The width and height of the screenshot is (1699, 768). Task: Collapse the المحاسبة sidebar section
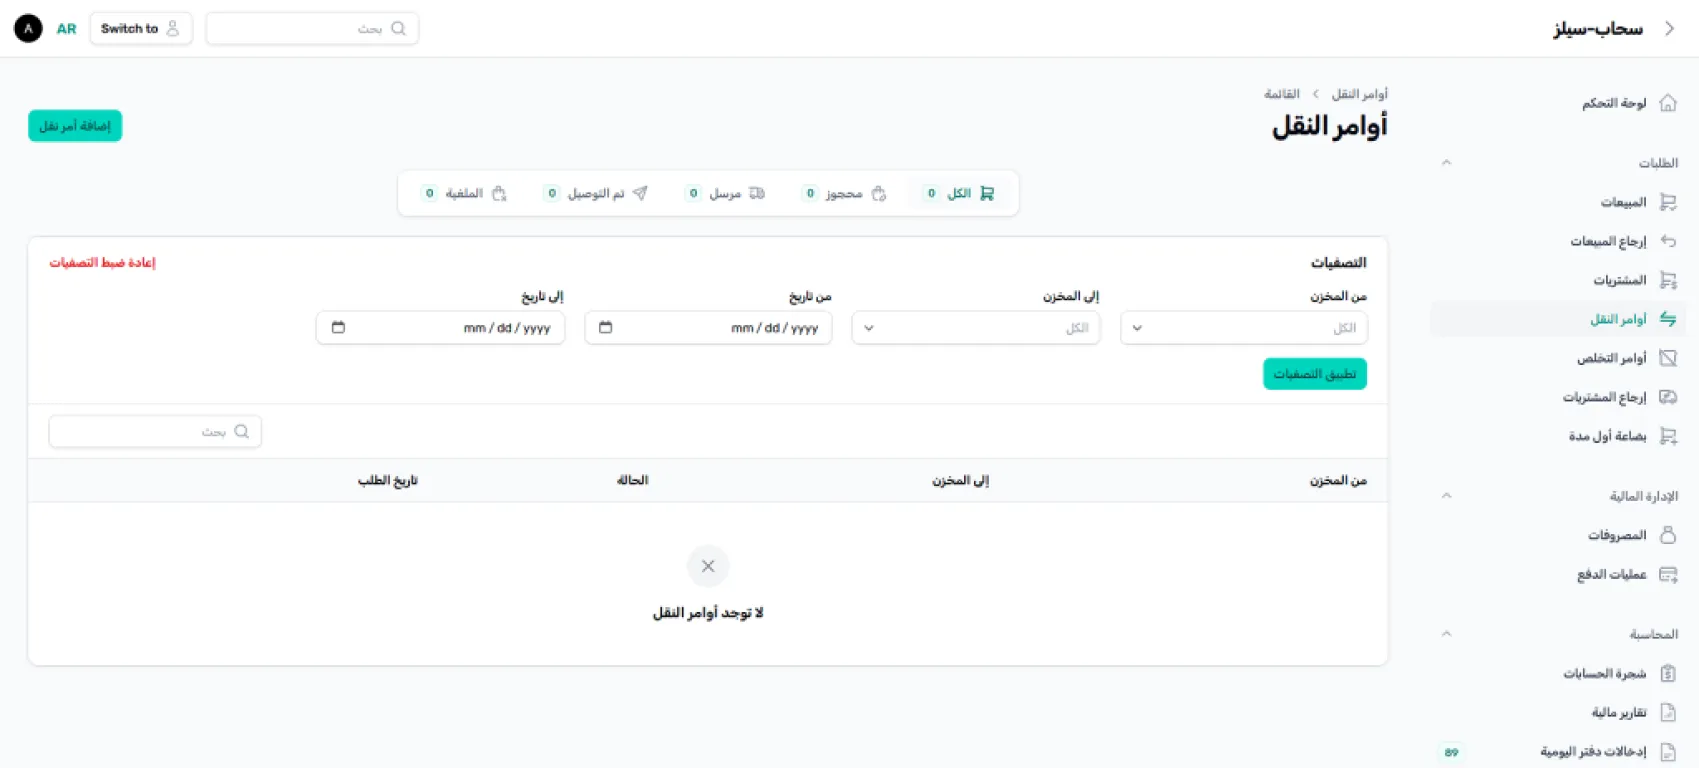(1446, 634)
